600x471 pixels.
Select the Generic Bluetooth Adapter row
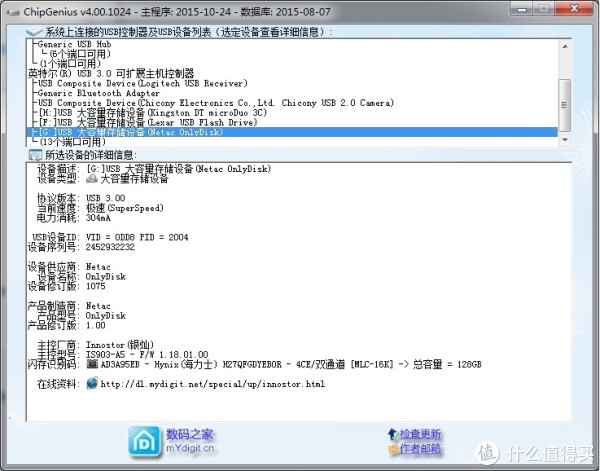coord(98,93)
